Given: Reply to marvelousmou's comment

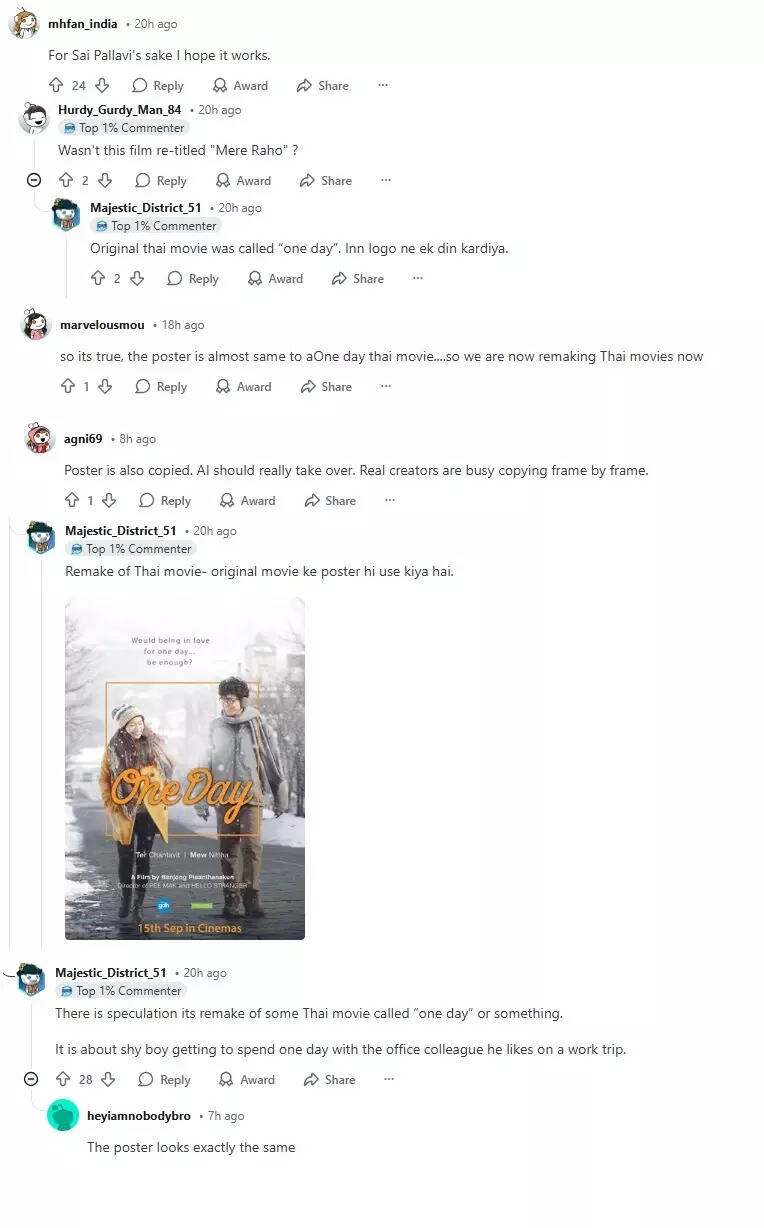Looking at the screenshot, I should pos(161,386).
